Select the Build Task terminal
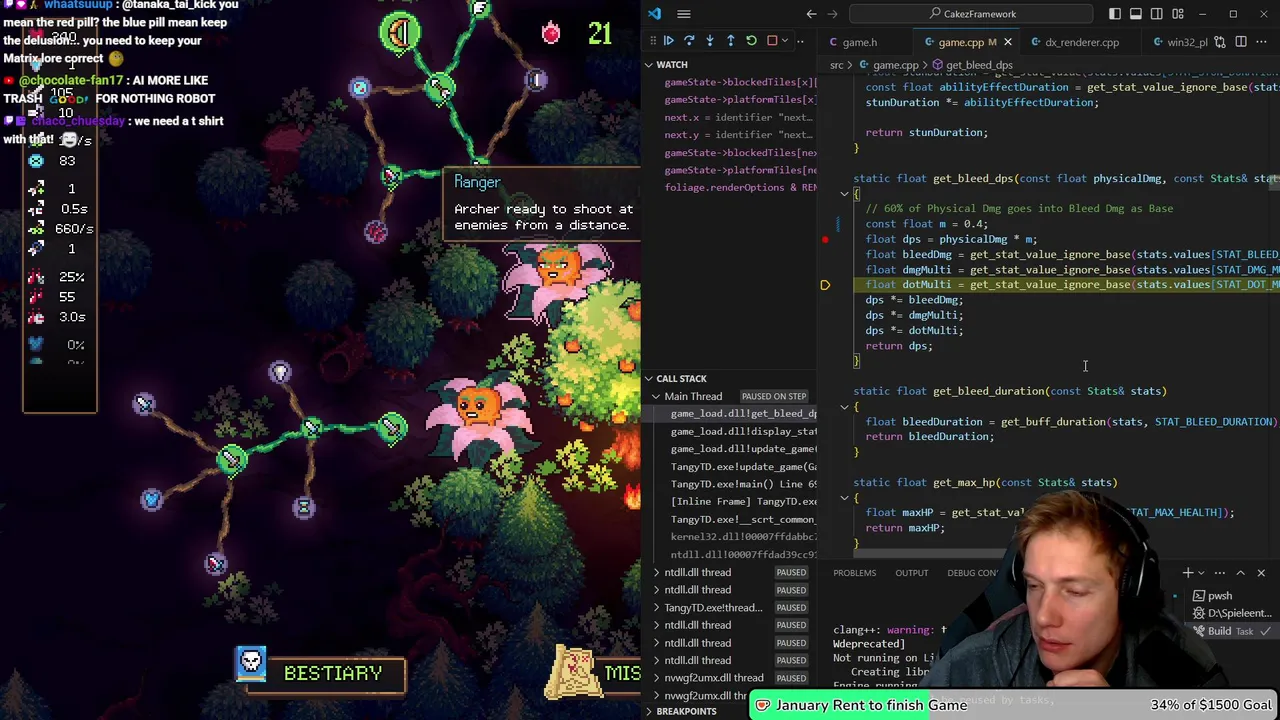1280x720 pixels. click(1230, 631)
